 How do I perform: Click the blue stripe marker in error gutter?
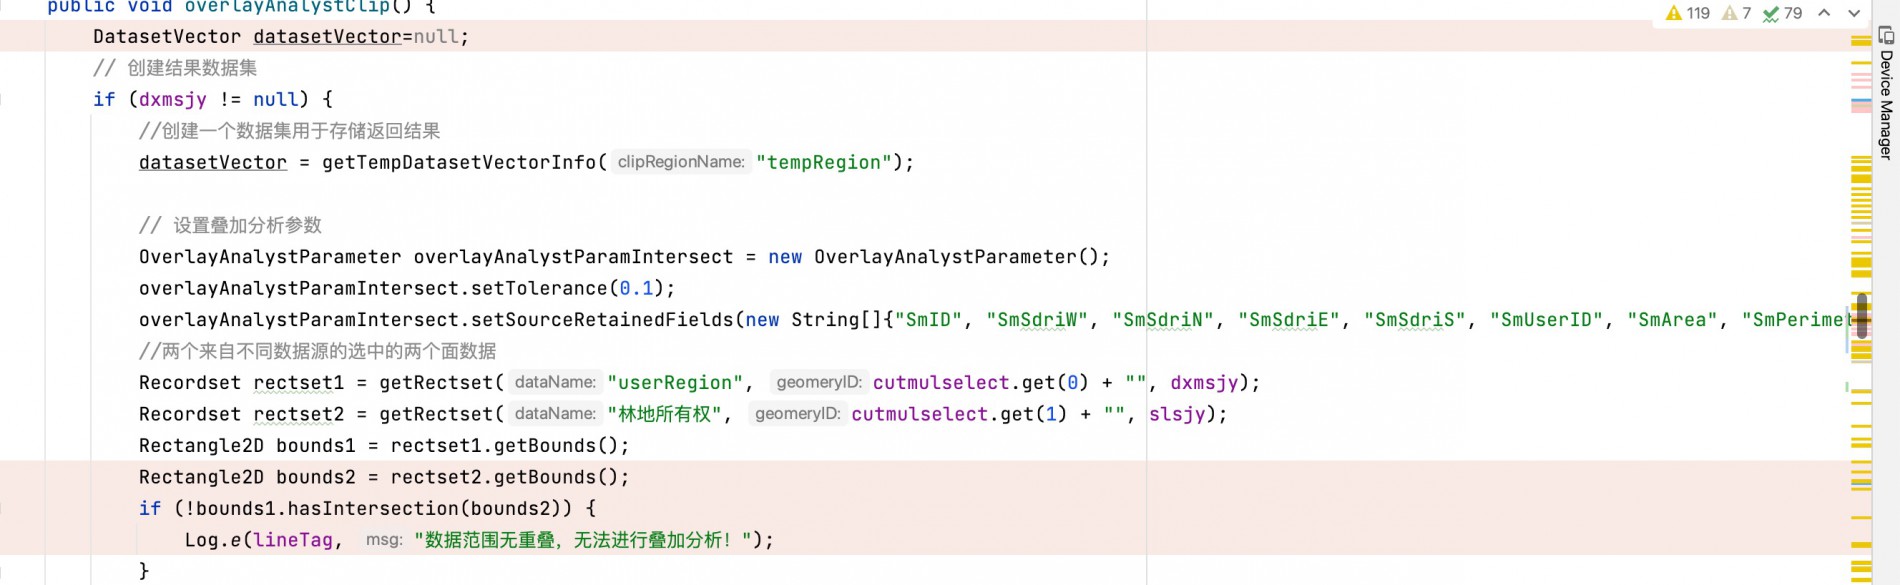(x=1861, y=102)
